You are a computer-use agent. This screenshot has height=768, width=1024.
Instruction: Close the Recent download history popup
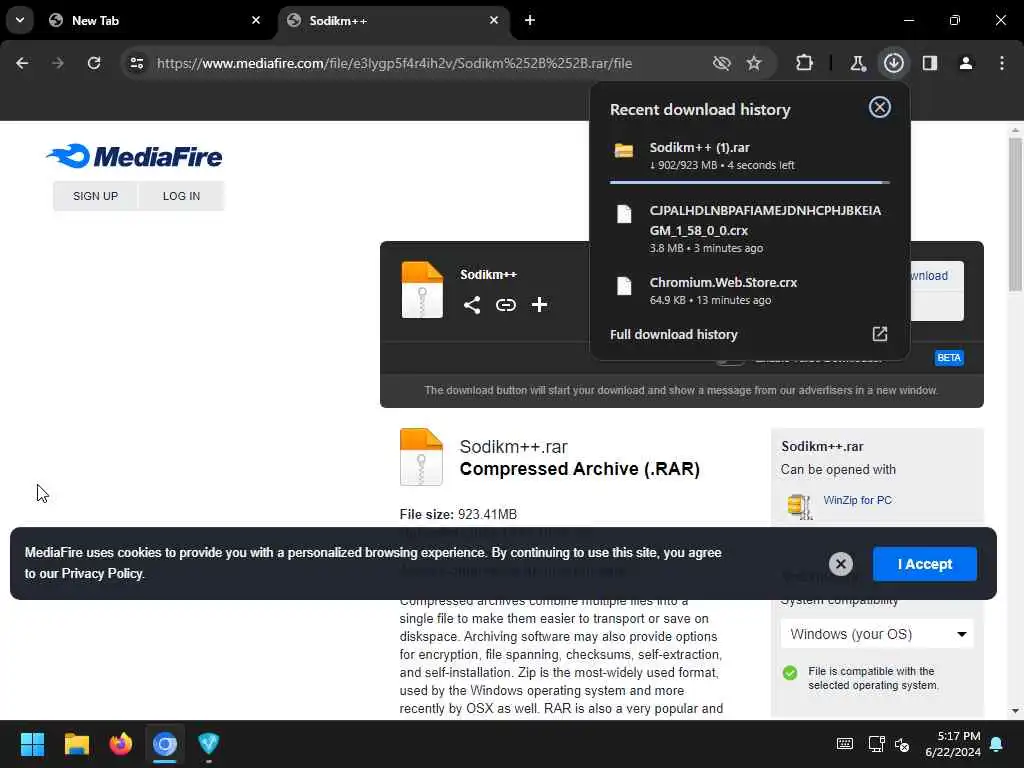[880, 107]
